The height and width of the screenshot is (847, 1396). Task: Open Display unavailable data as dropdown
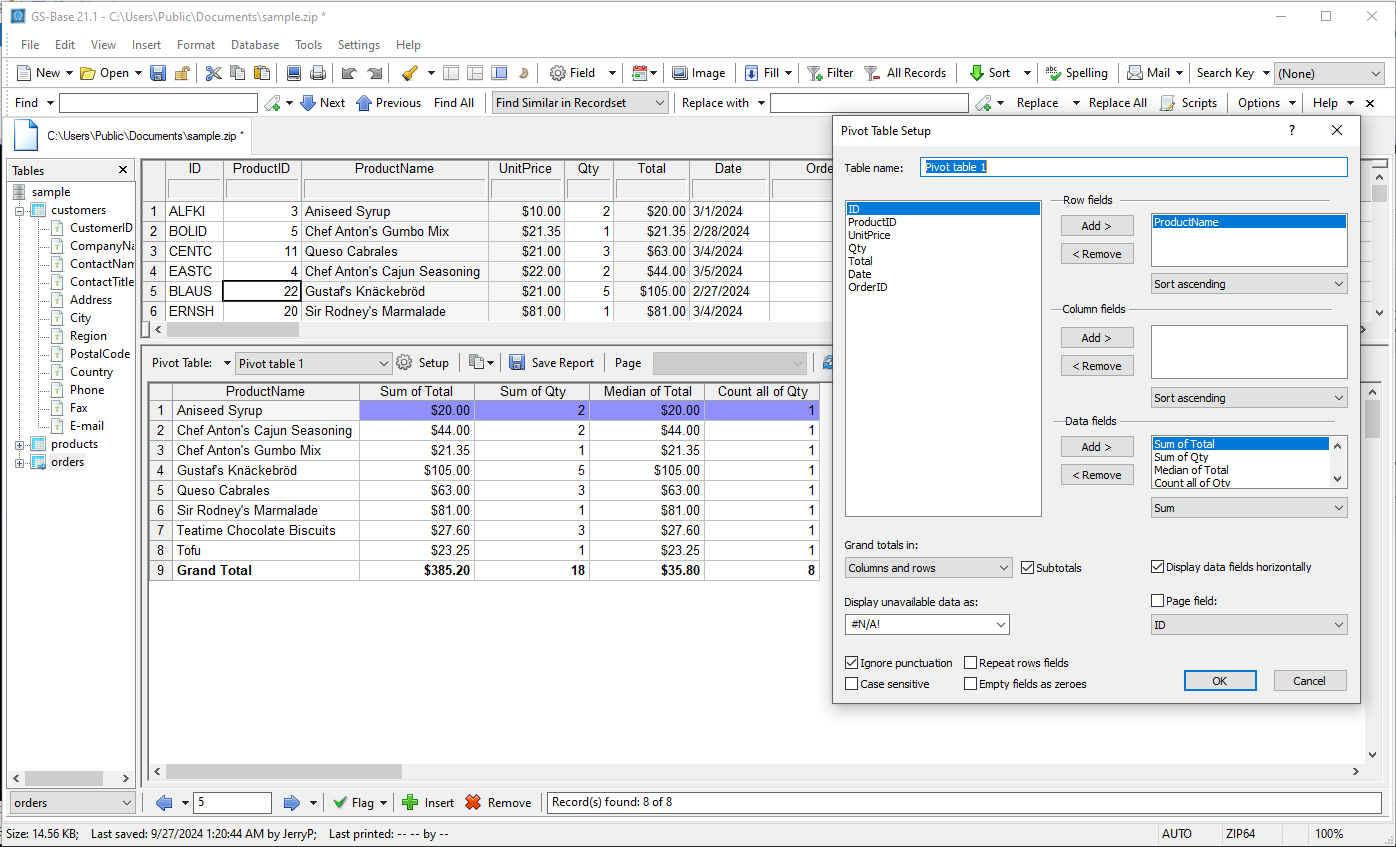tap(927, 625)
